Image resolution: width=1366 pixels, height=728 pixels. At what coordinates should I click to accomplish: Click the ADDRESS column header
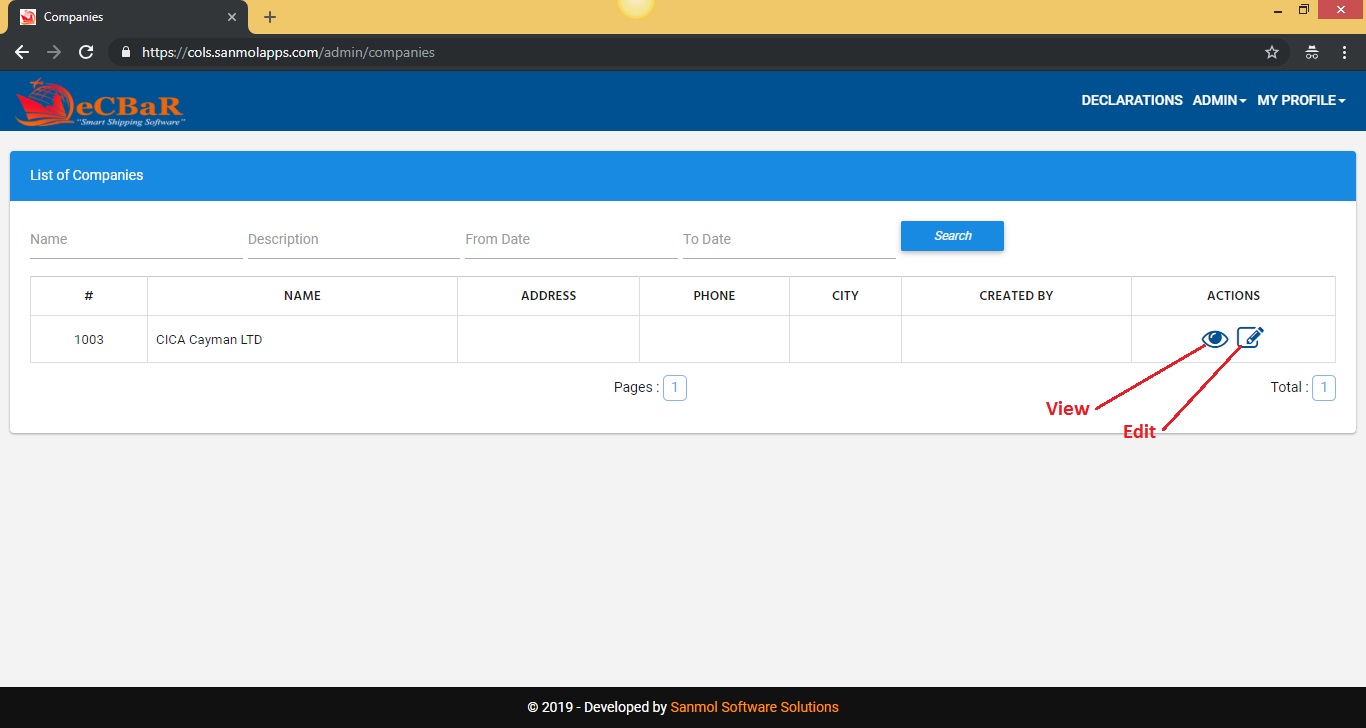pos(548,296)
